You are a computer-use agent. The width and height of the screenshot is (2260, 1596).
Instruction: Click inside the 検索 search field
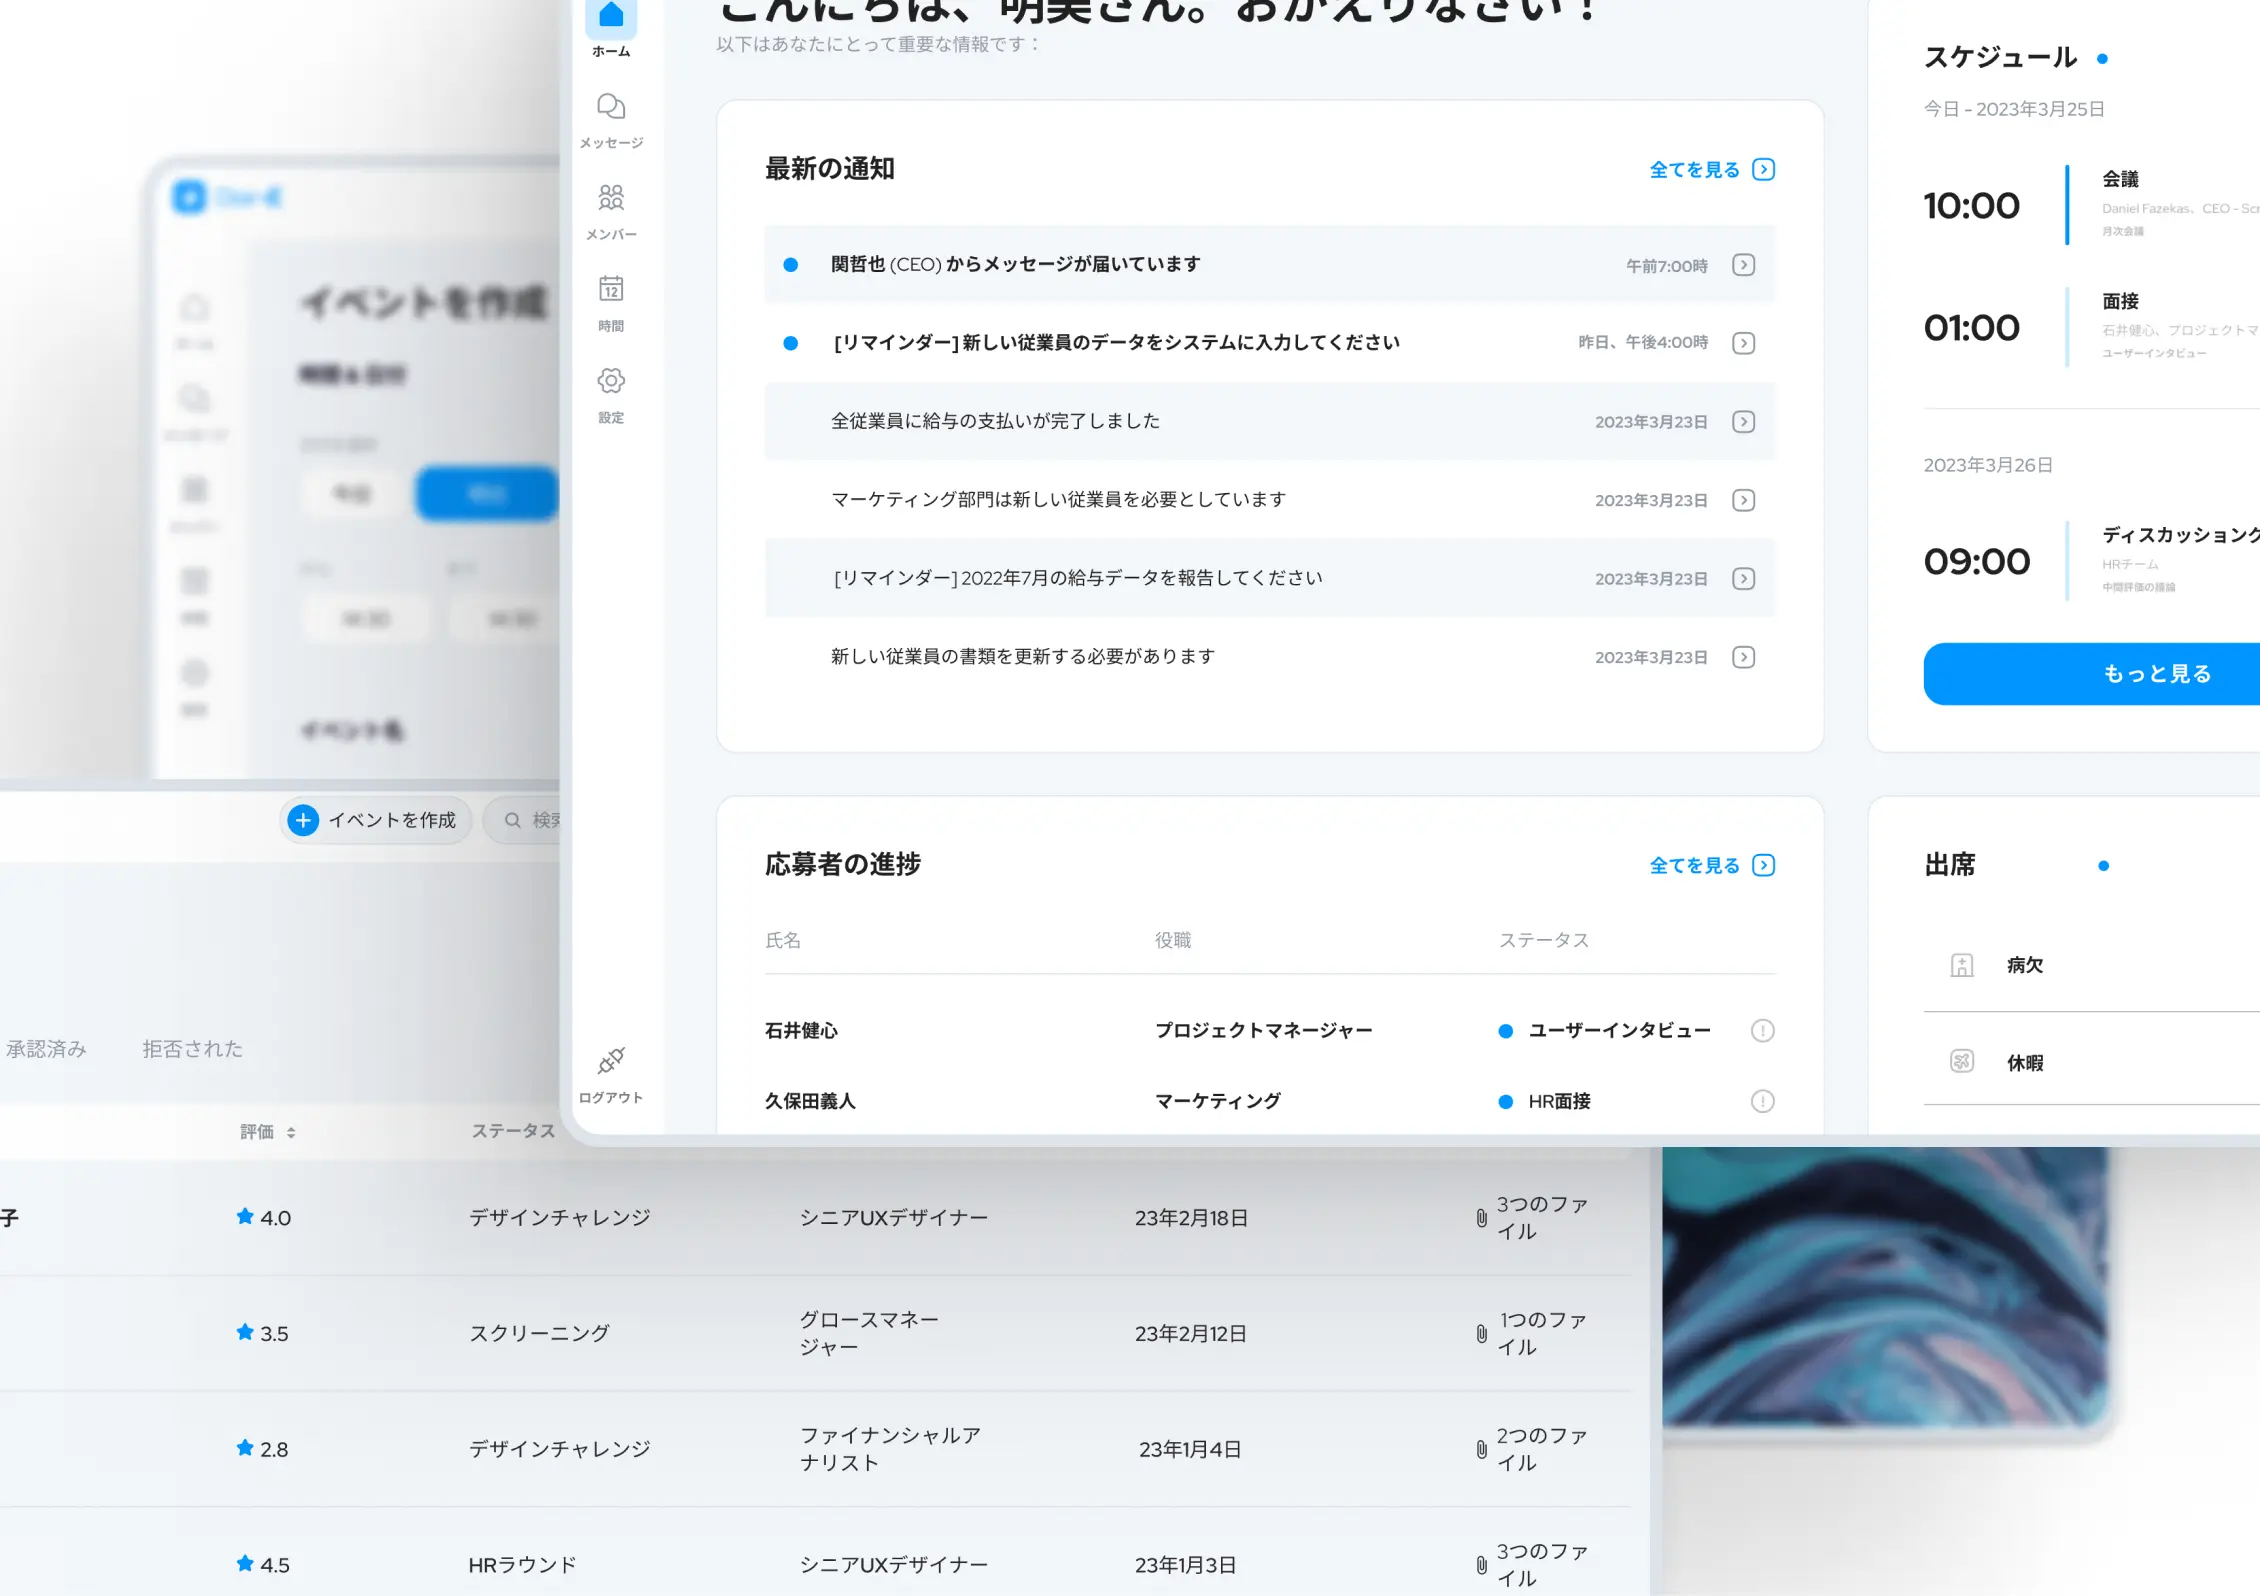535,820
